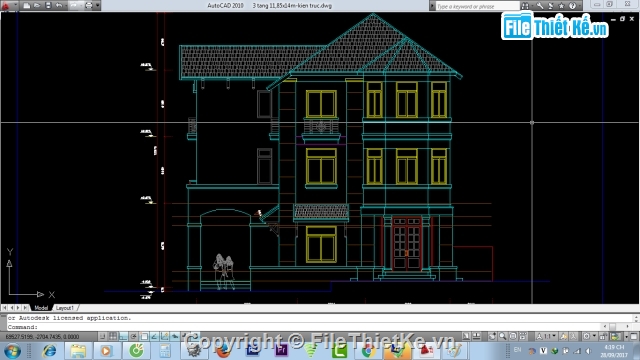Create a new drawing from toolbar
The height and width of the screenshot is (360, 640).
(27, 5)
